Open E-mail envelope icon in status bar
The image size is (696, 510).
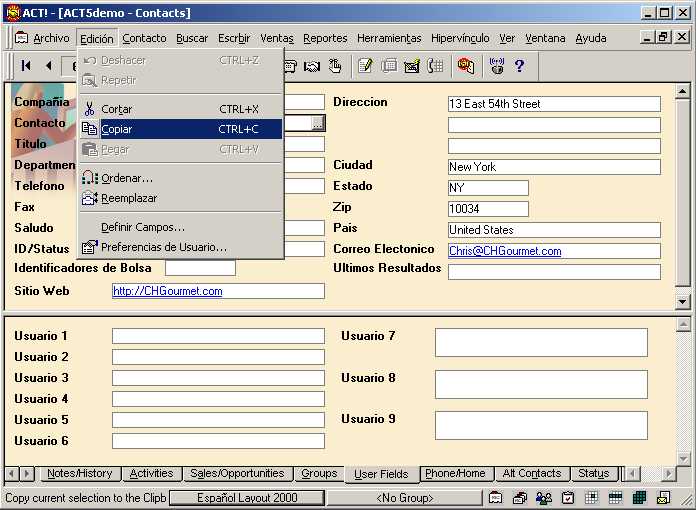click(x=663, y=498)
